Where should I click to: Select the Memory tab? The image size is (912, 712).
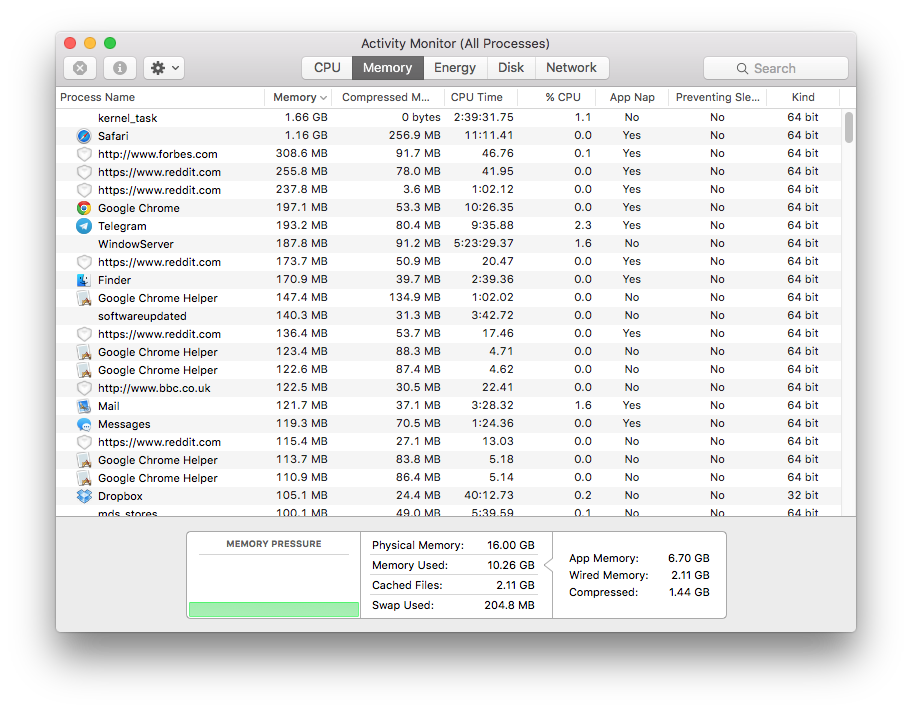click(x=387, y=68)
